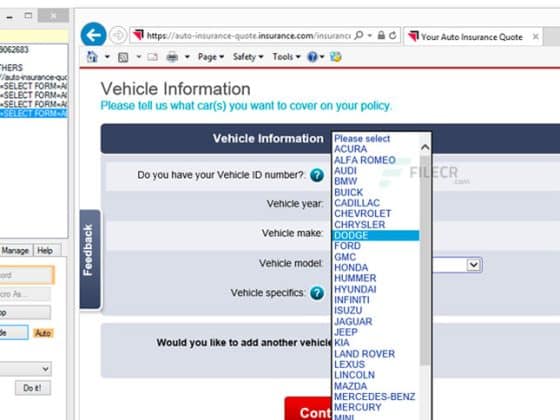The image size is (560, 420).
Task: Select highlighted DODGE in make list
Action: (x=375, y=235)
